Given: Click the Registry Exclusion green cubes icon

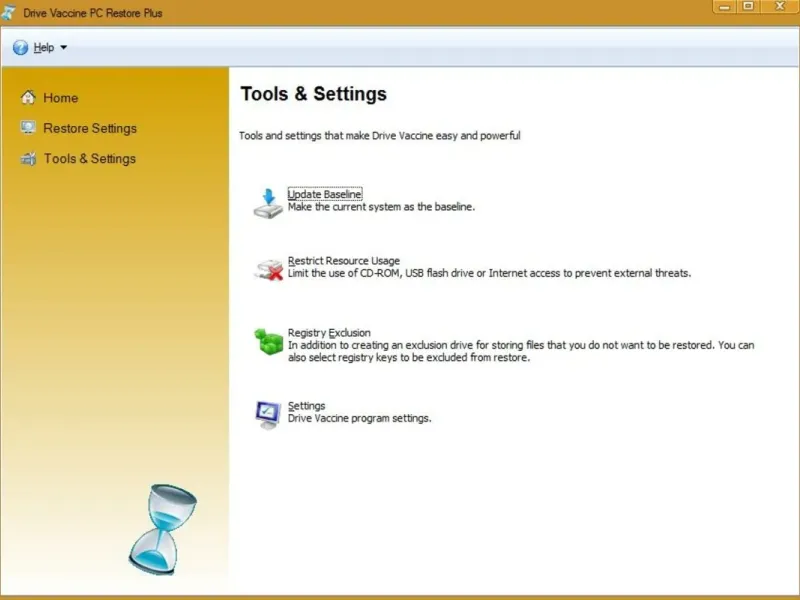Looking at the screenshot, I should pos(268,341).
